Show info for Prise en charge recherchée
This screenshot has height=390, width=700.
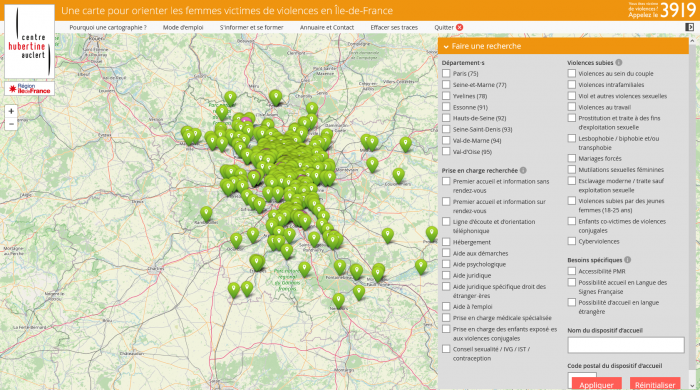523,170
